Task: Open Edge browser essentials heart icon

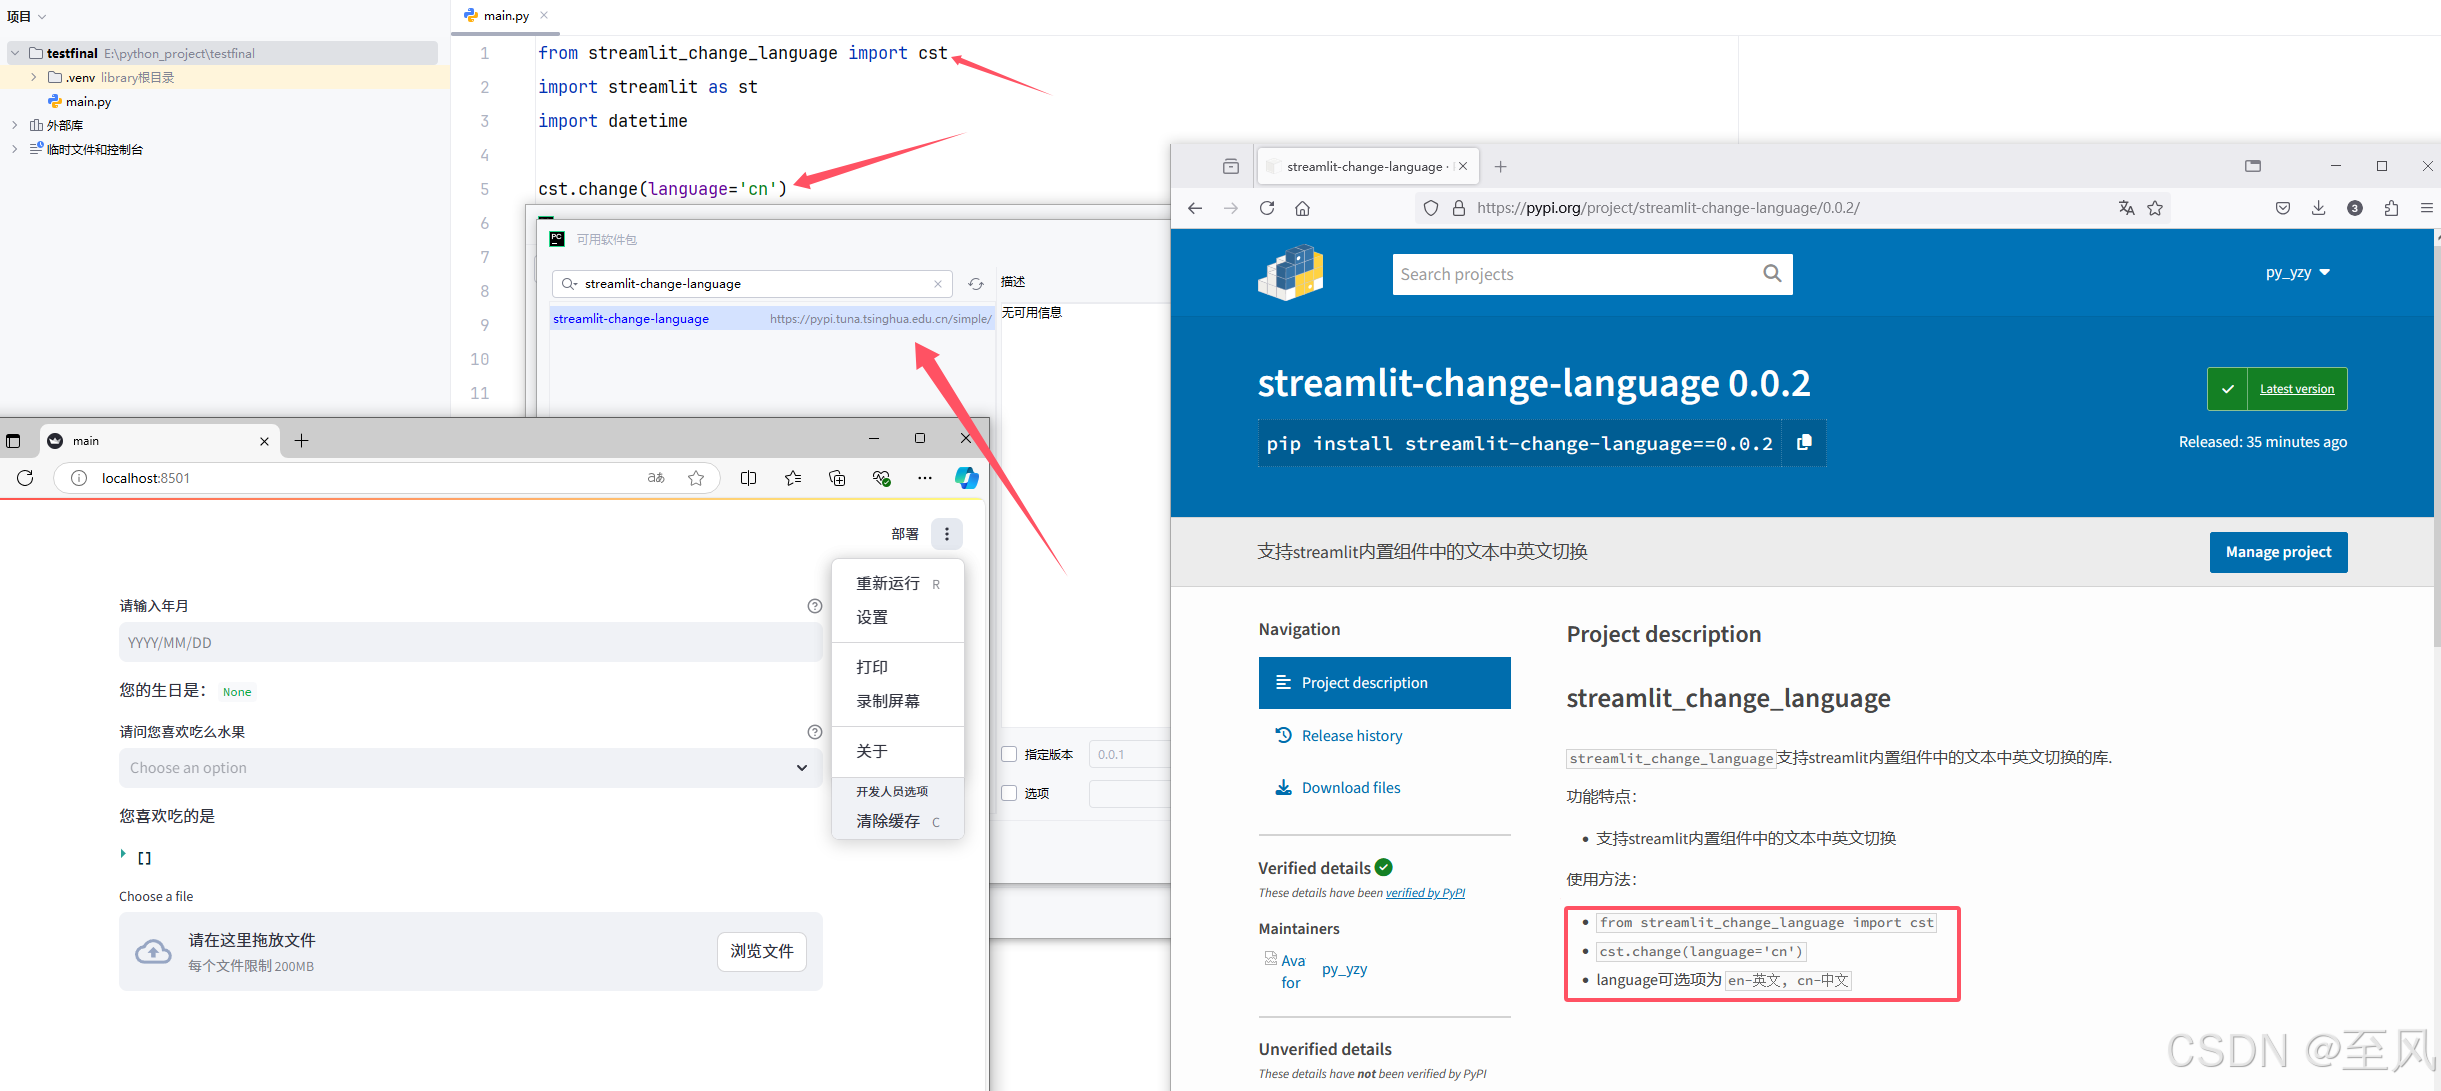Action: point(881,478)
